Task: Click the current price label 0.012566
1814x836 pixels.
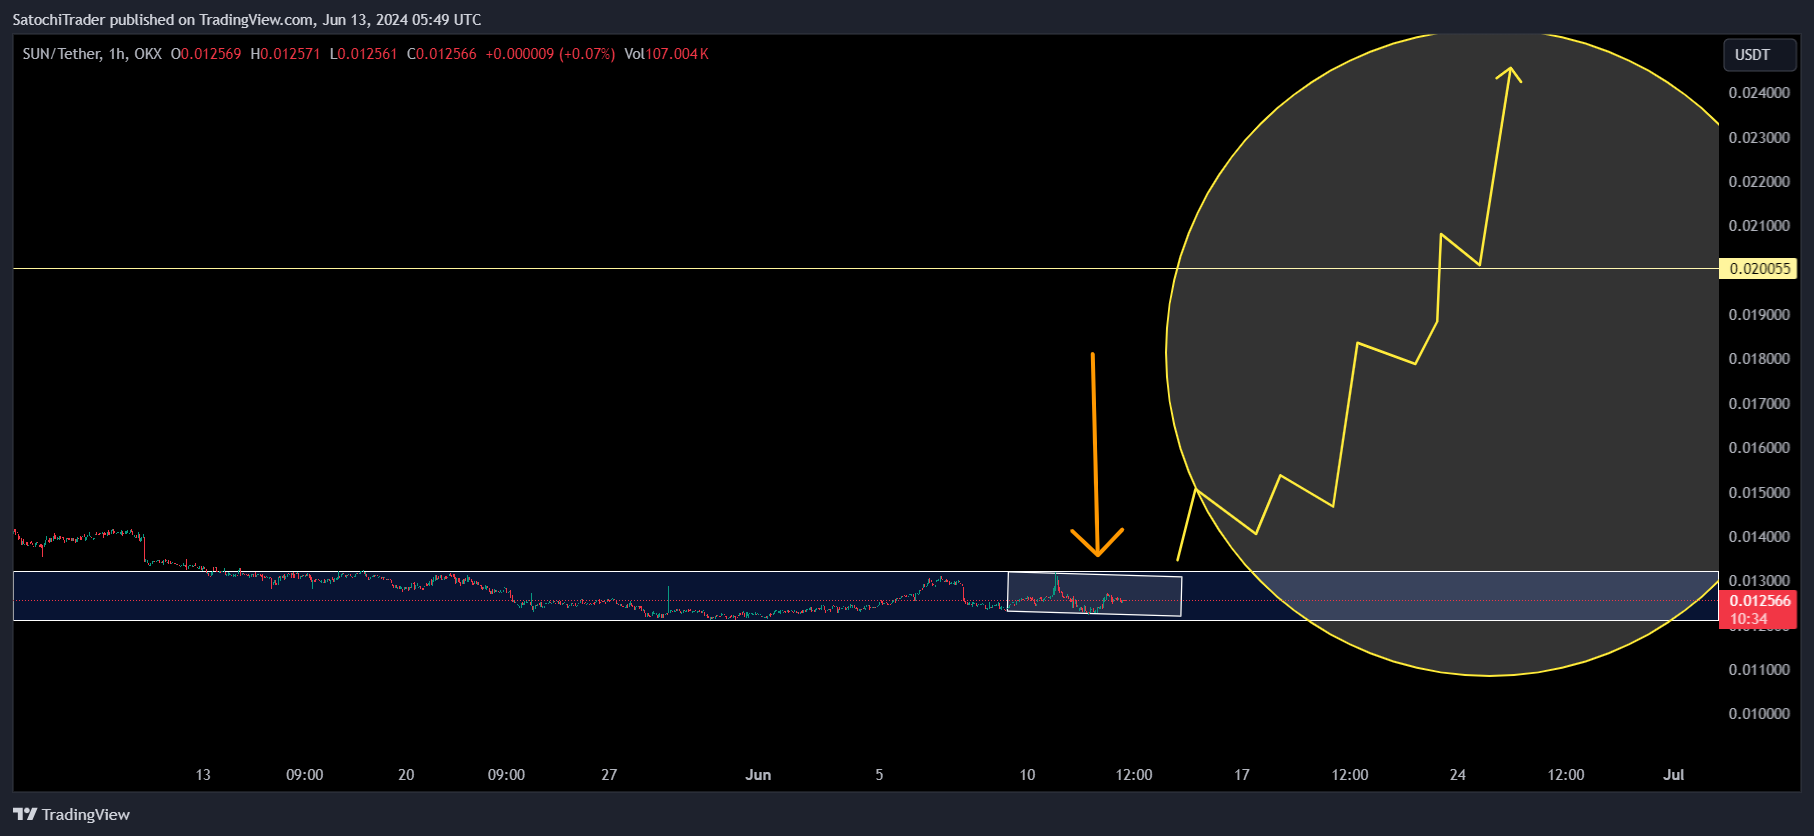Action: coord(1759,600)
